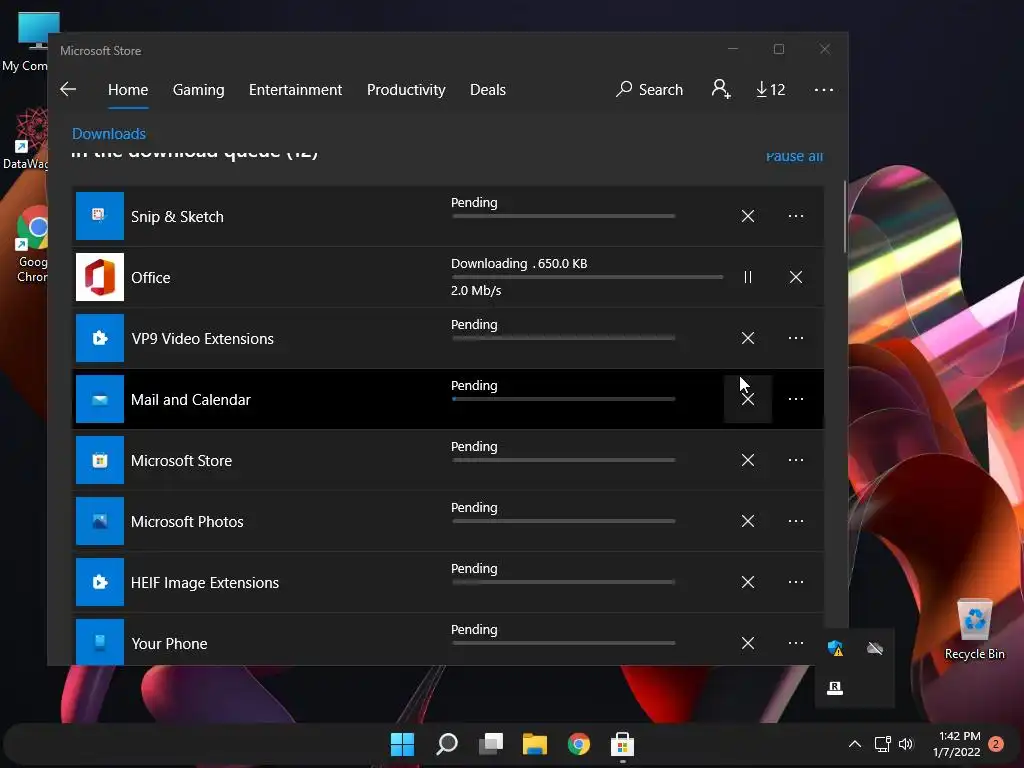Click the network icon in system tray
The height and width of the screenshot is (768, 1024).
point(882,744)
